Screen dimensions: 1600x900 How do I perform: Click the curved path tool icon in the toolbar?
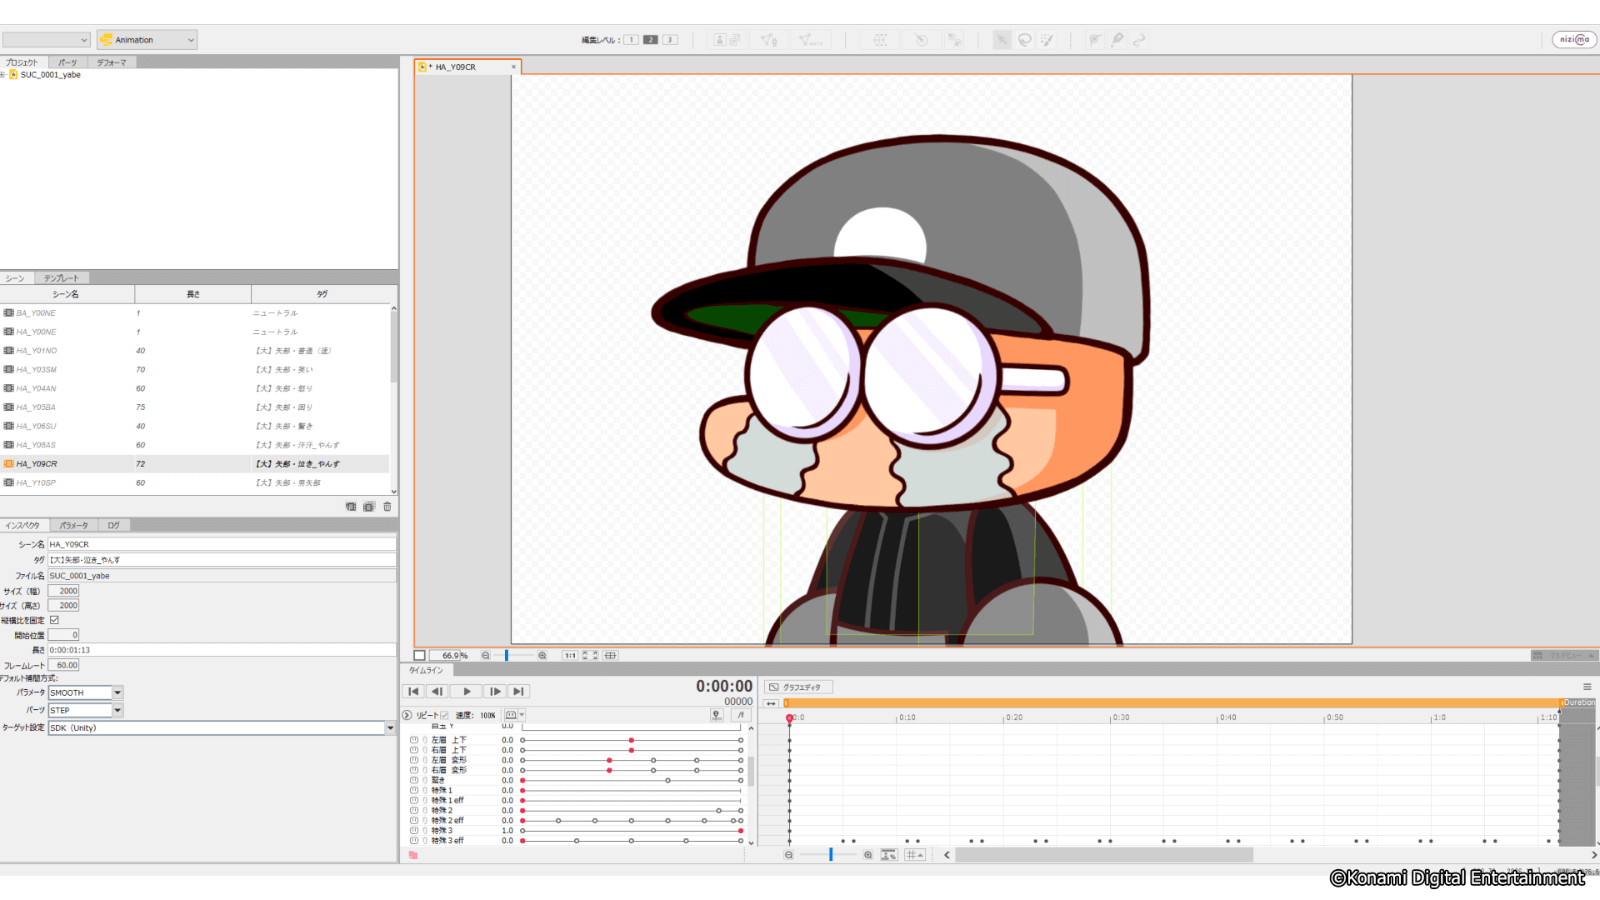(x=1139, y=40)
